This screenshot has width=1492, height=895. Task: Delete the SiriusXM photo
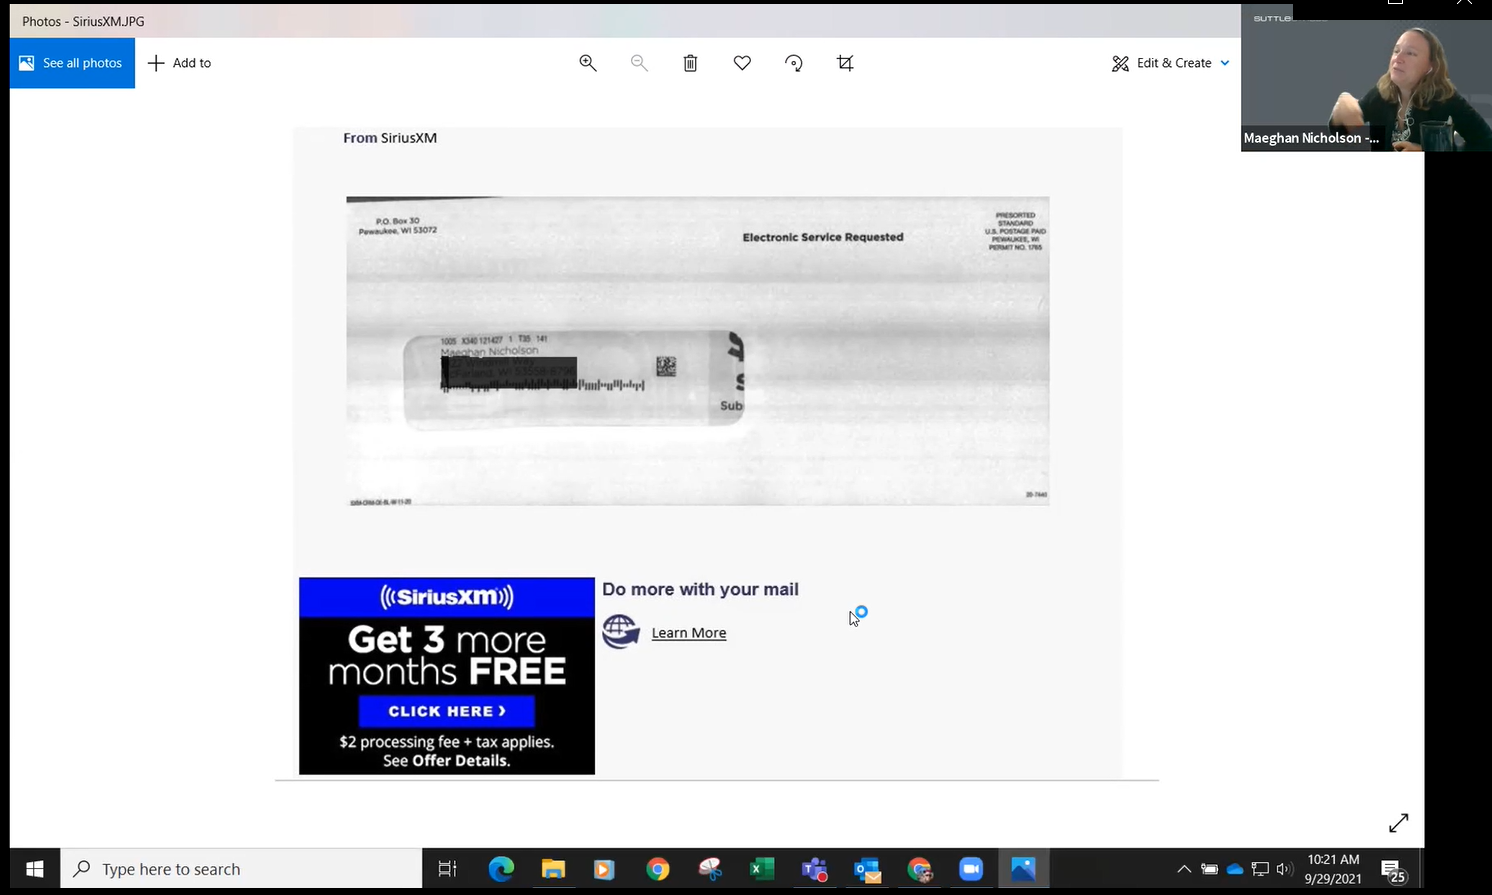coord(690,62)
